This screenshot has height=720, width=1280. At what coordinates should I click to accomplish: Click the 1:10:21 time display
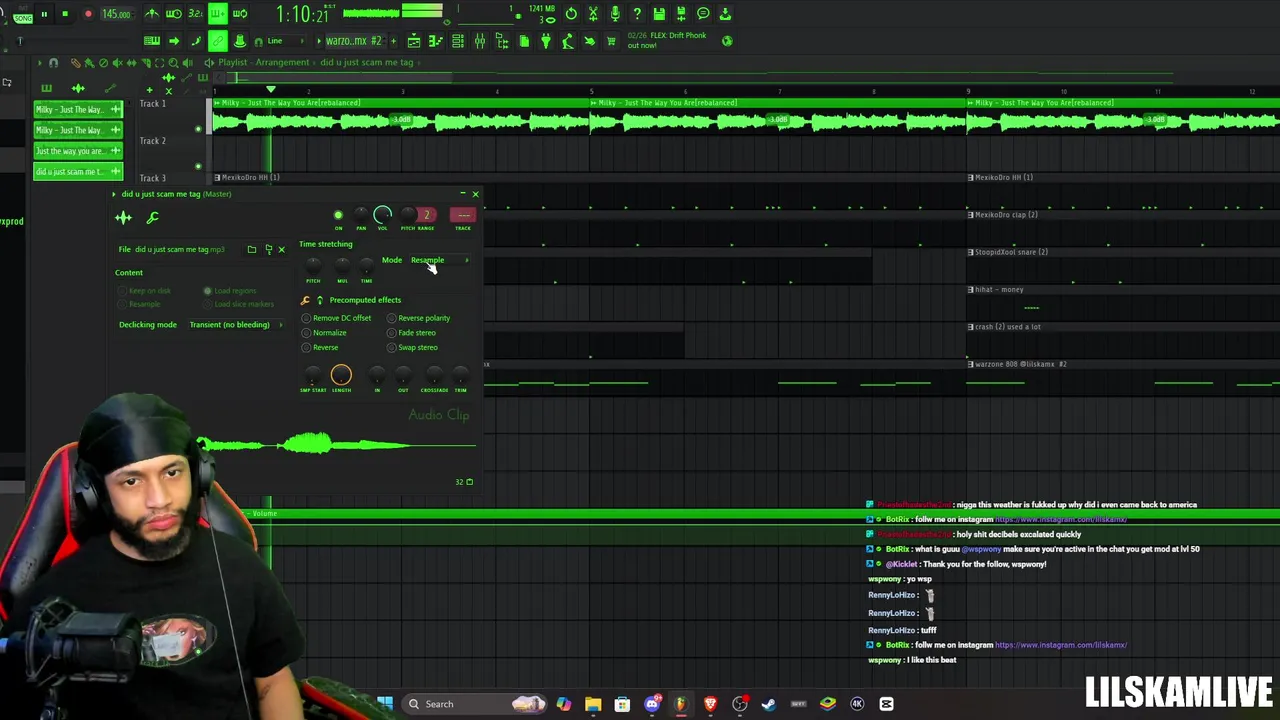[303, 15]
